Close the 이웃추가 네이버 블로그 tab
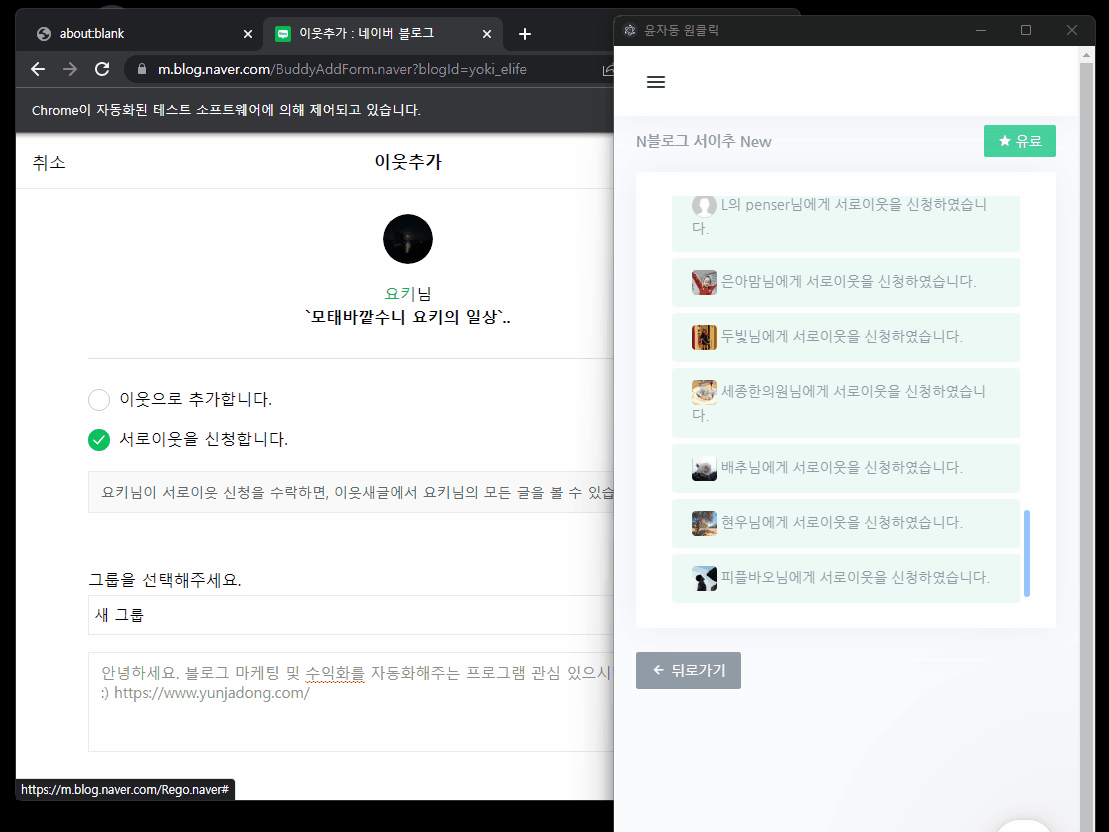Viewport: 1109px width, 832px height. coord(487,34)
